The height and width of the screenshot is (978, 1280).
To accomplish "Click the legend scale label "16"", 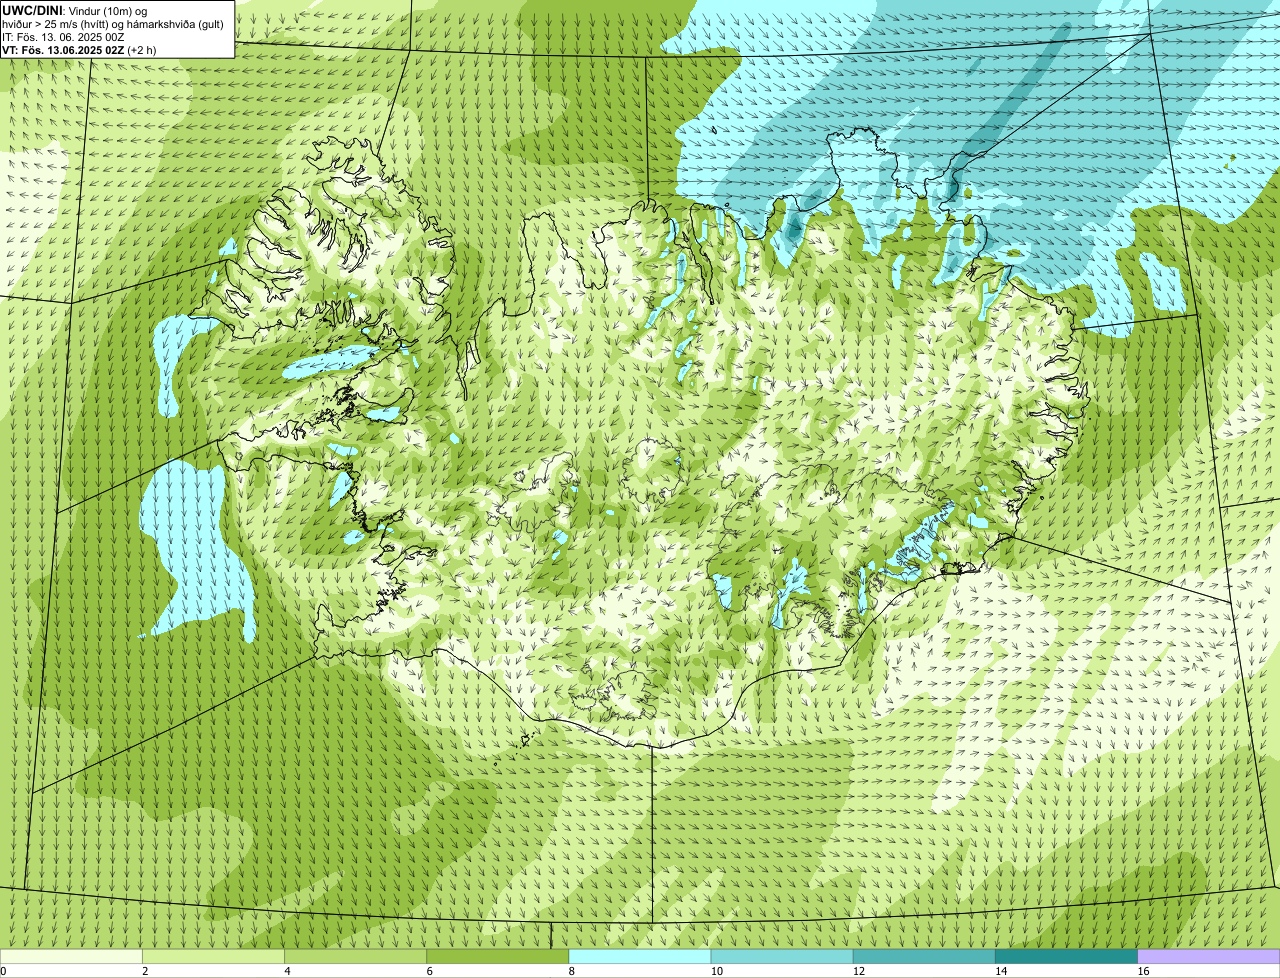I will 1144,971.
